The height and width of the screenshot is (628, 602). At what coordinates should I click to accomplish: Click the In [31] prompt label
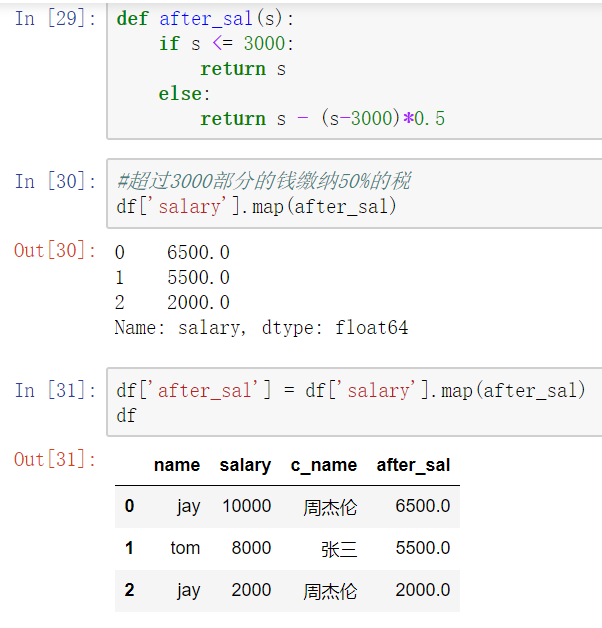click(x=55, y=390)
